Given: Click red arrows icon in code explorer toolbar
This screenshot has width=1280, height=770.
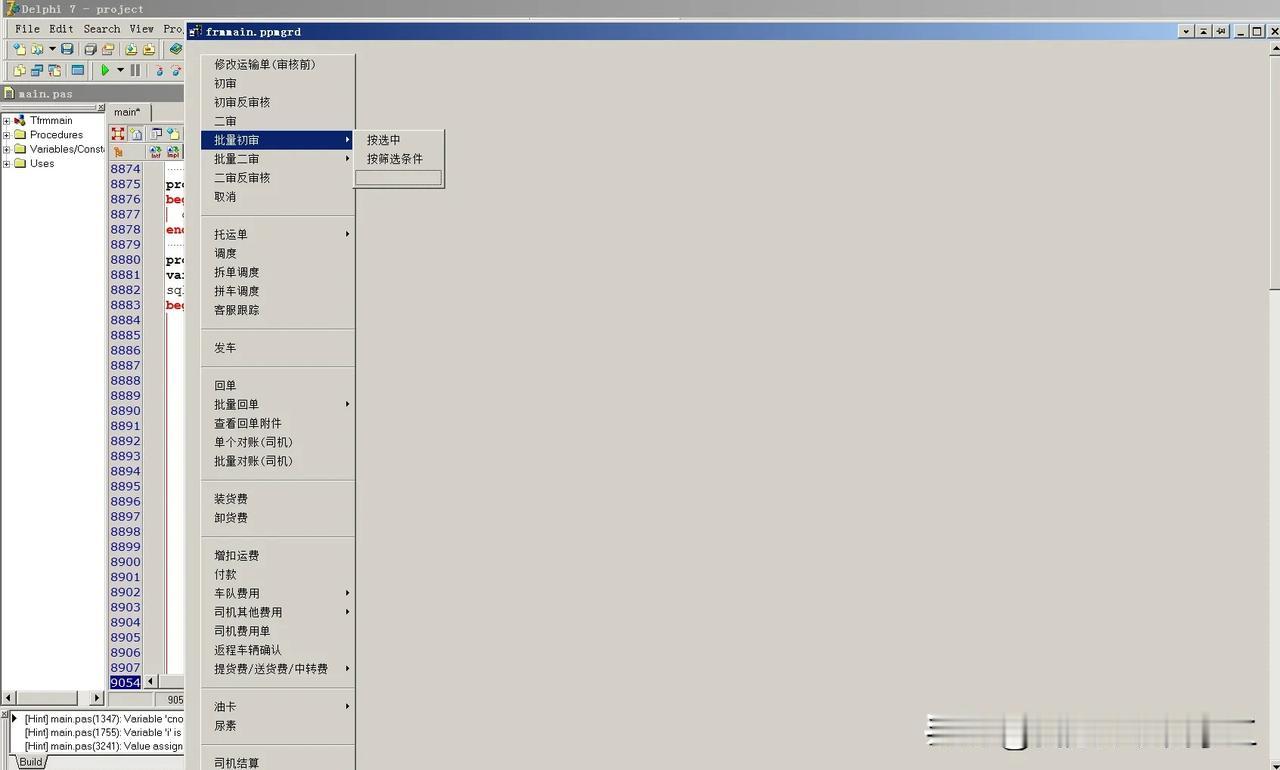Looking at the screenshot, I should [118, 133].
